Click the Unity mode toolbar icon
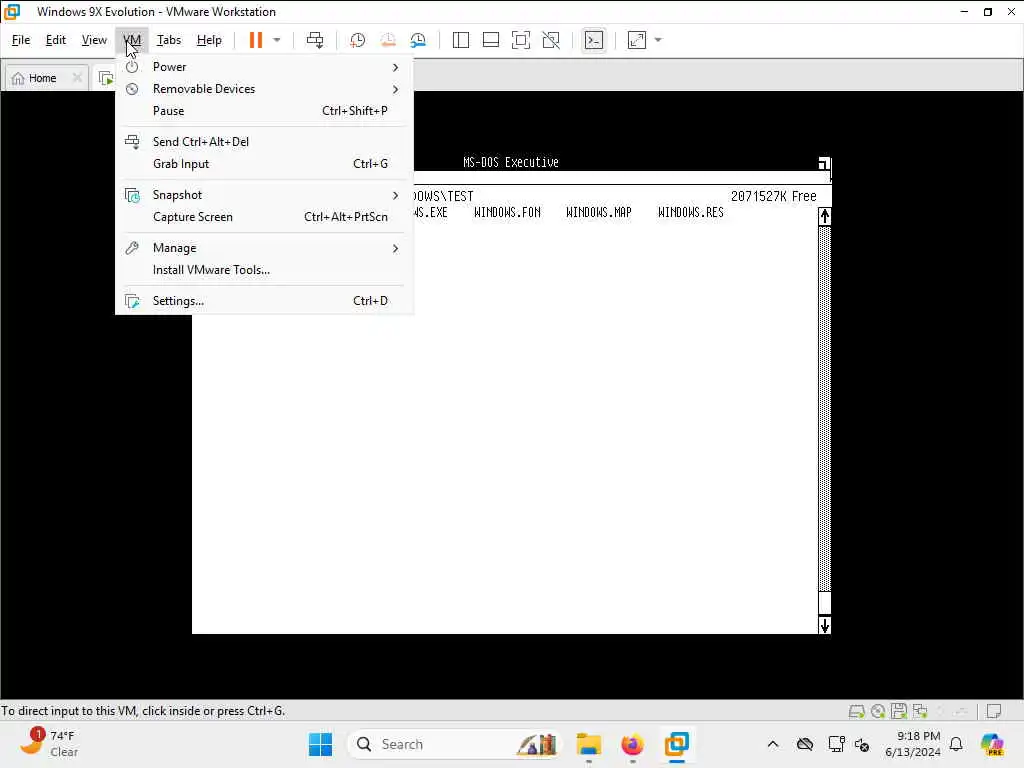This screenshot has height=768, width=1024. tap(551, 40)
